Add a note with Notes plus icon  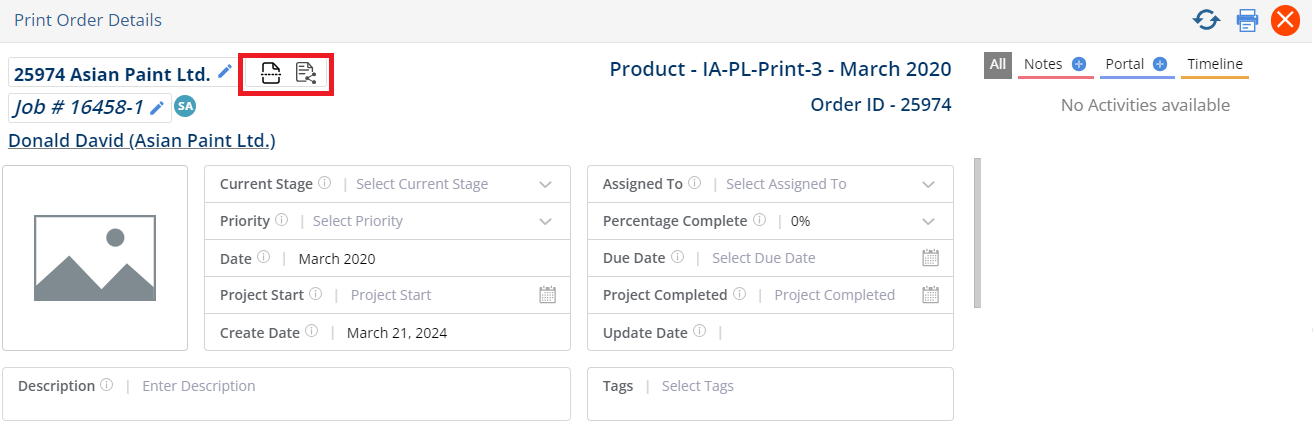(x=1079, y=64)
